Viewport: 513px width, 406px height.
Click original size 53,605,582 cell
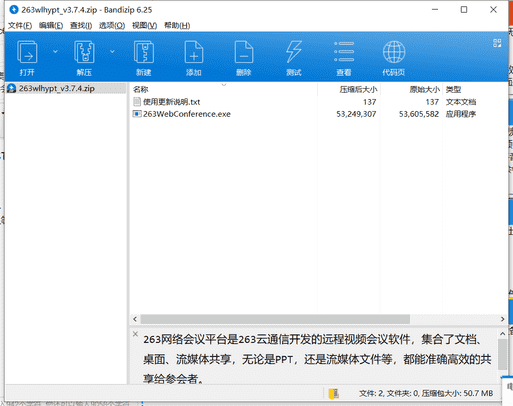click(419, 114)
